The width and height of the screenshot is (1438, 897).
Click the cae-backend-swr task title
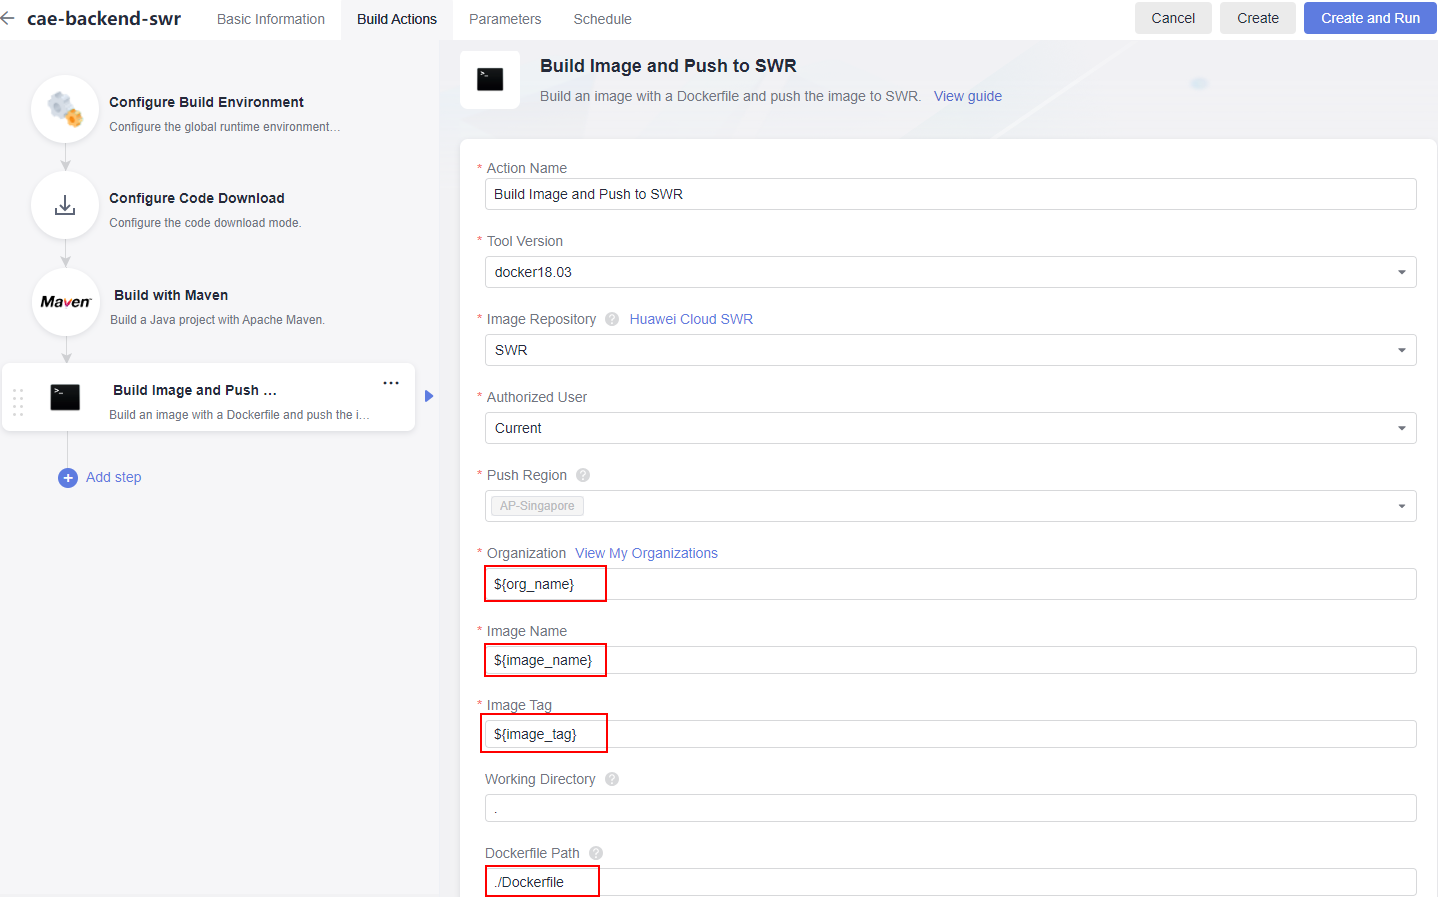pos(104,18)
